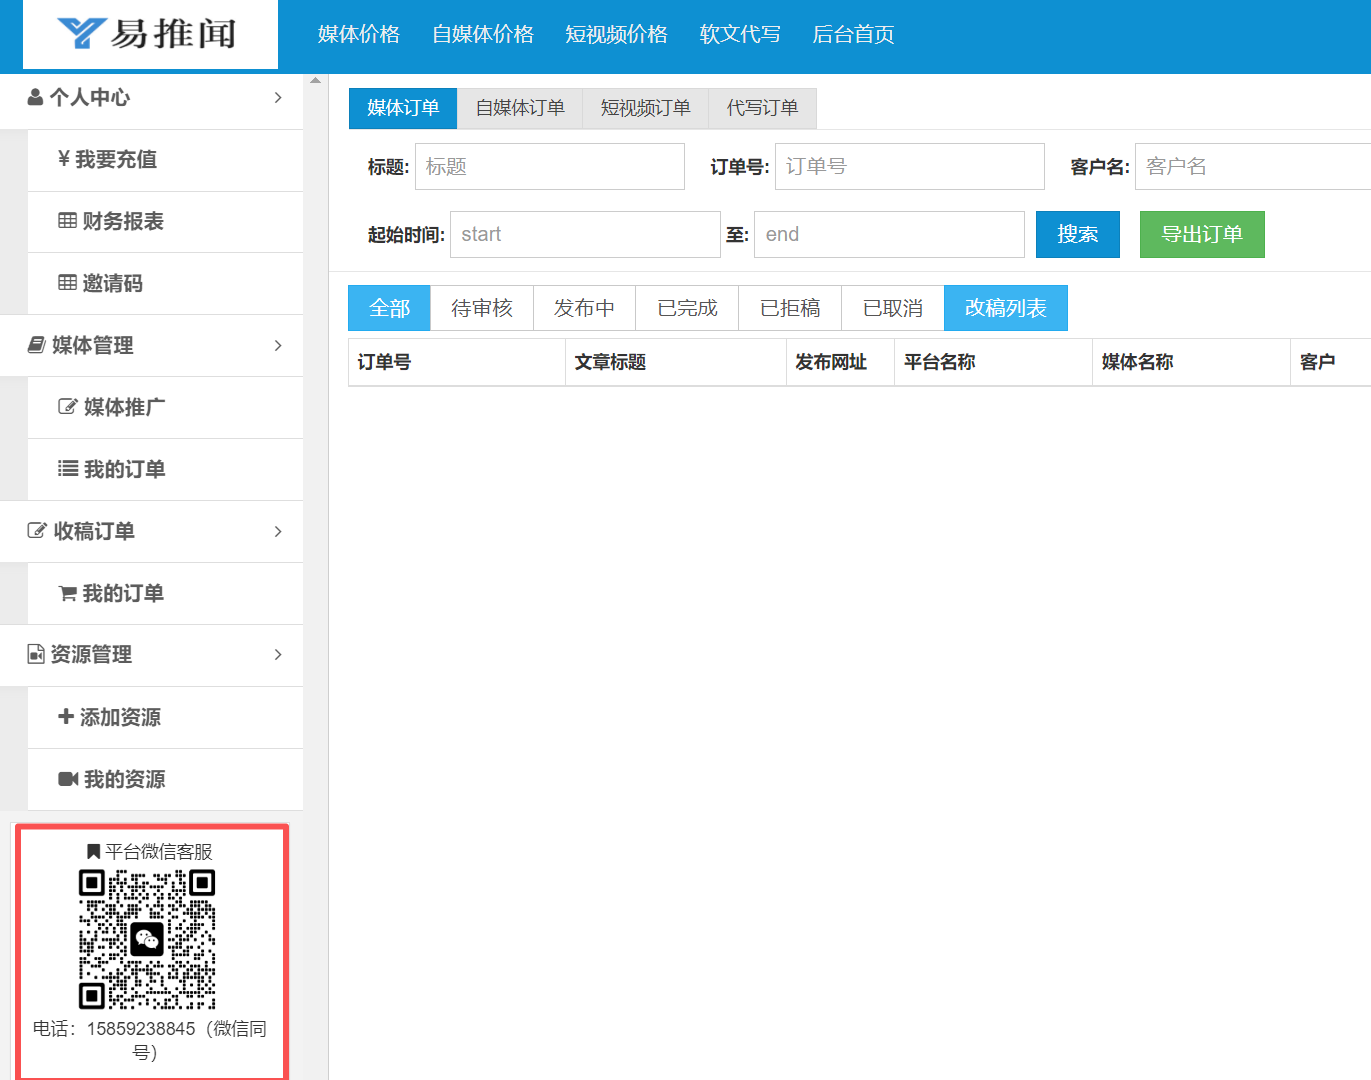1371x1080 pixels.
Task: Collapse the 资源管理 section chevron
Action: [x=278, y=654]
